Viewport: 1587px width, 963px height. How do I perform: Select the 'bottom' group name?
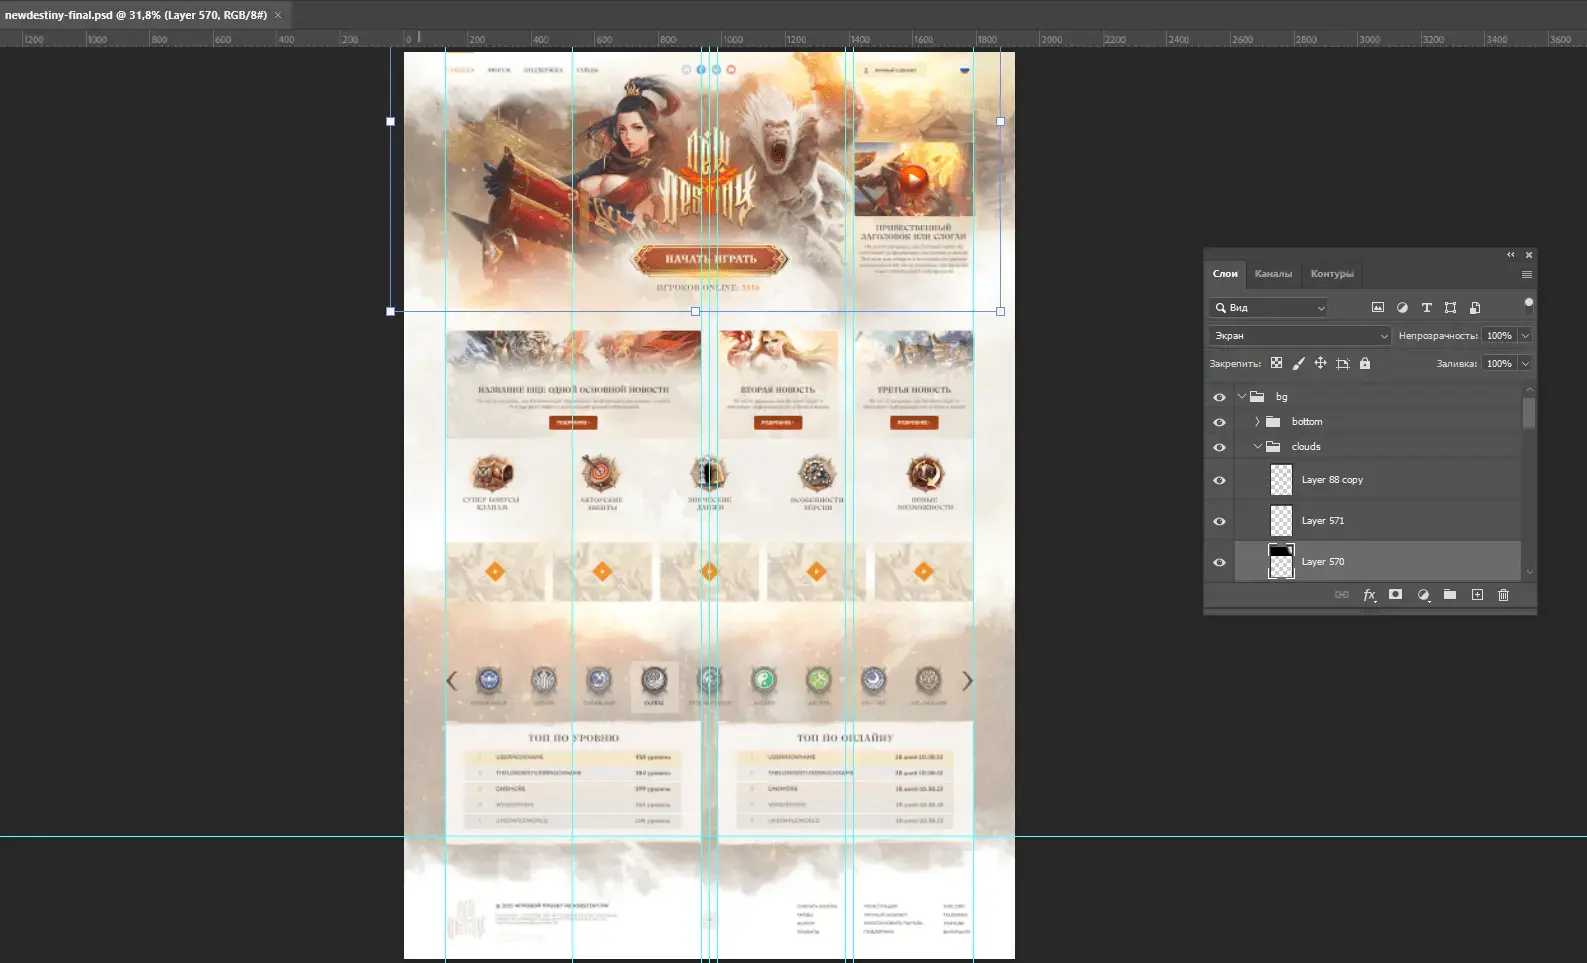1307,422
